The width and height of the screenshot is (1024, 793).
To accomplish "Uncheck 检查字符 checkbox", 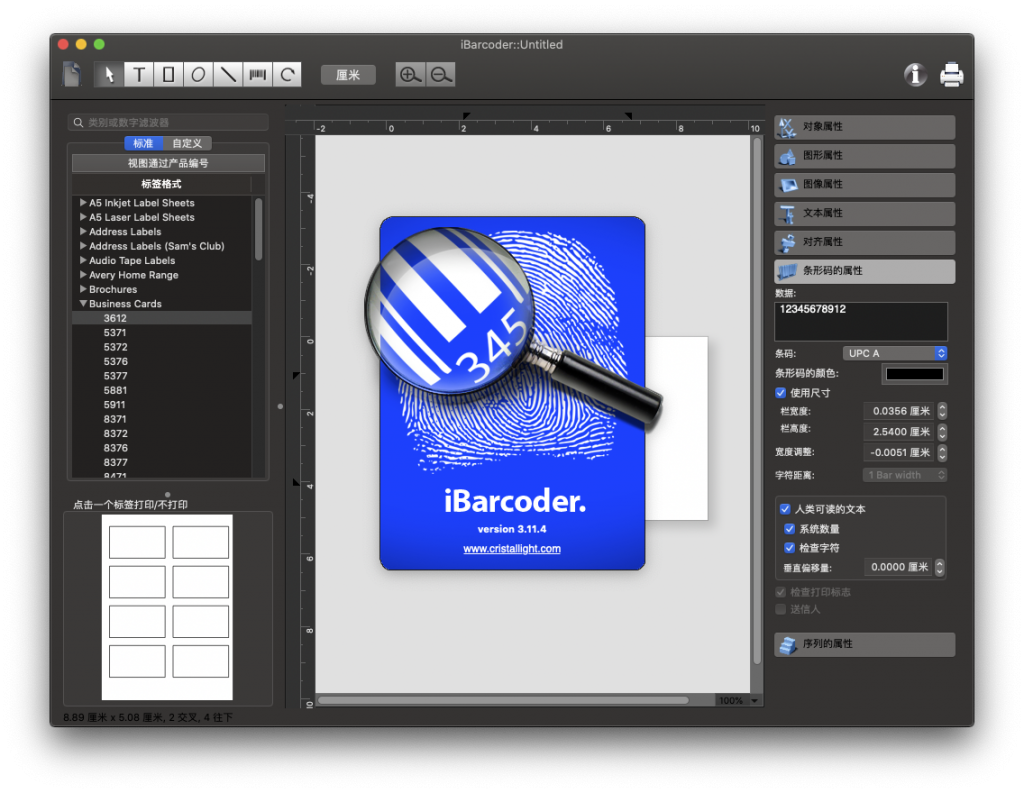I will pyautogui.click(x=790, y=547).
